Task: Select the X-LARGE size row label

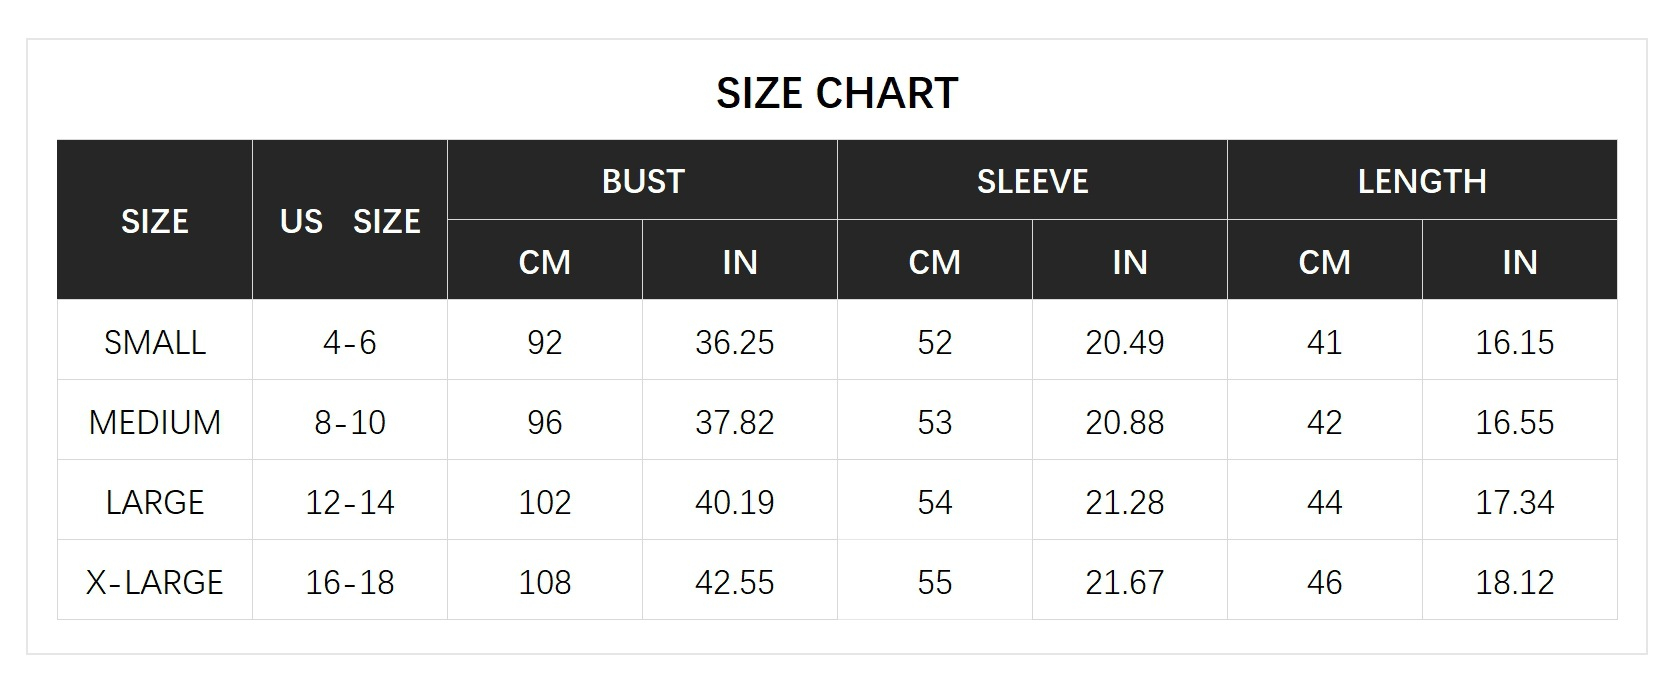Action: tap(155, 582)
